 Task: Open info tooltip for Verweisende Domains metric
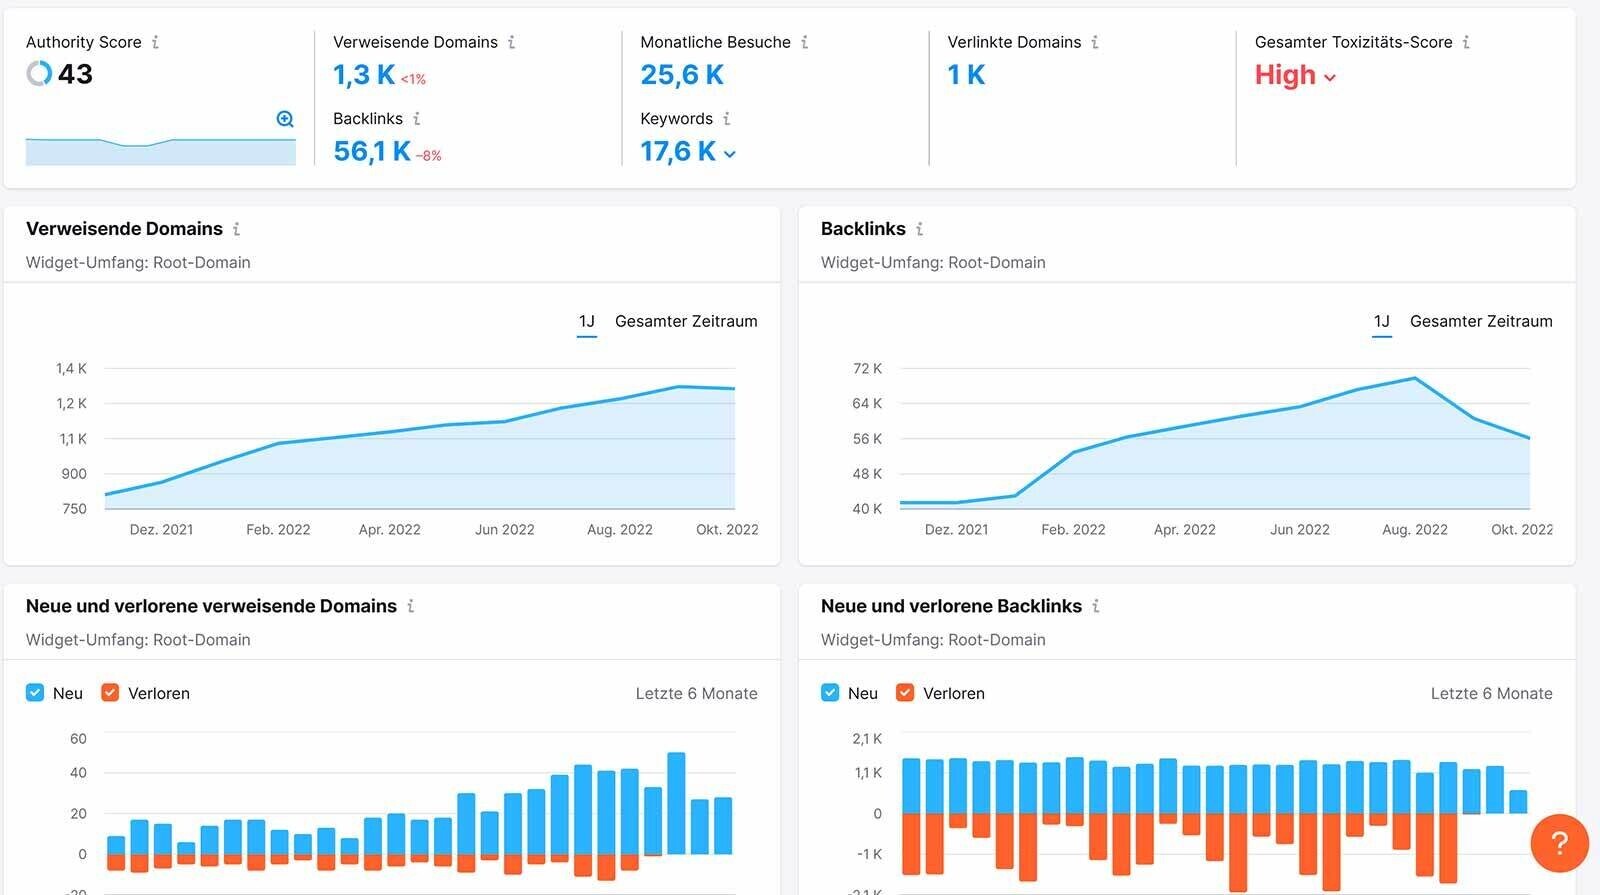pos(511,42)
